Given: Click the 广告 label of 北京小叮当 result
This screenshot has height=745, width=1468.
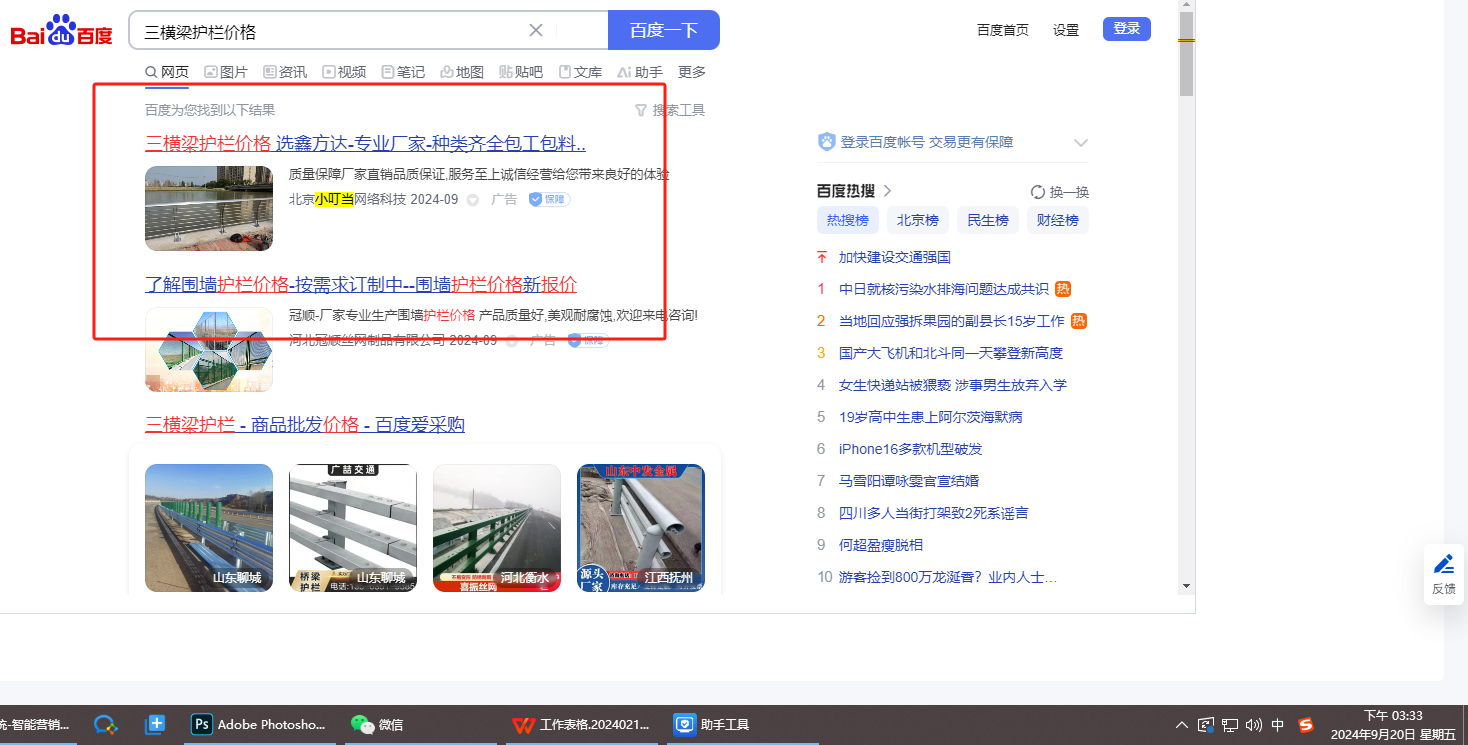Looking at the screenshot, I should tap(504, 199).
